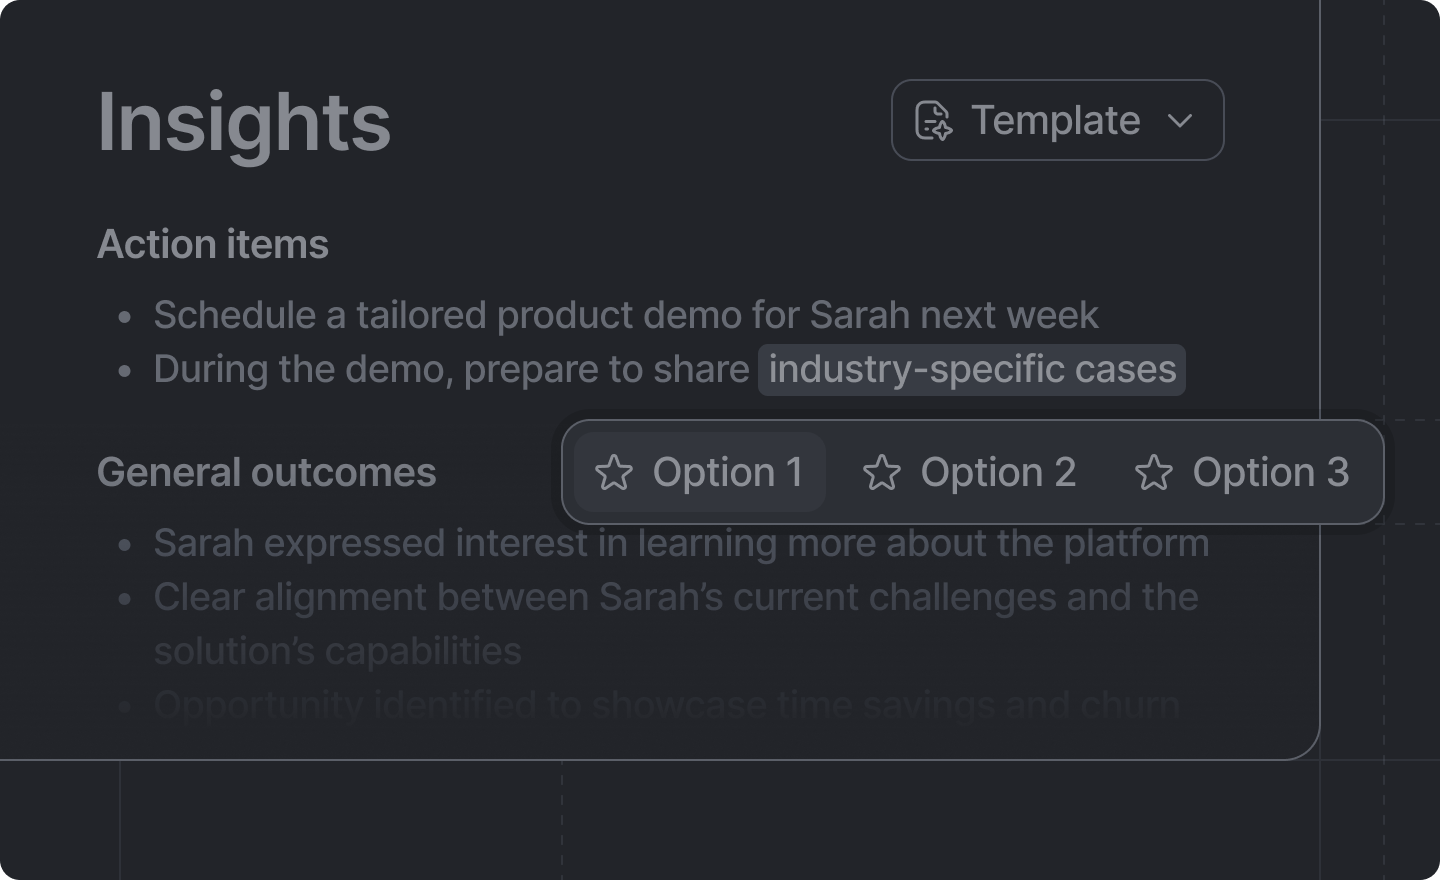Screen dimensions: 1440x880
Task: Click the star icon beside Option 2
Action: click(881, 473)
